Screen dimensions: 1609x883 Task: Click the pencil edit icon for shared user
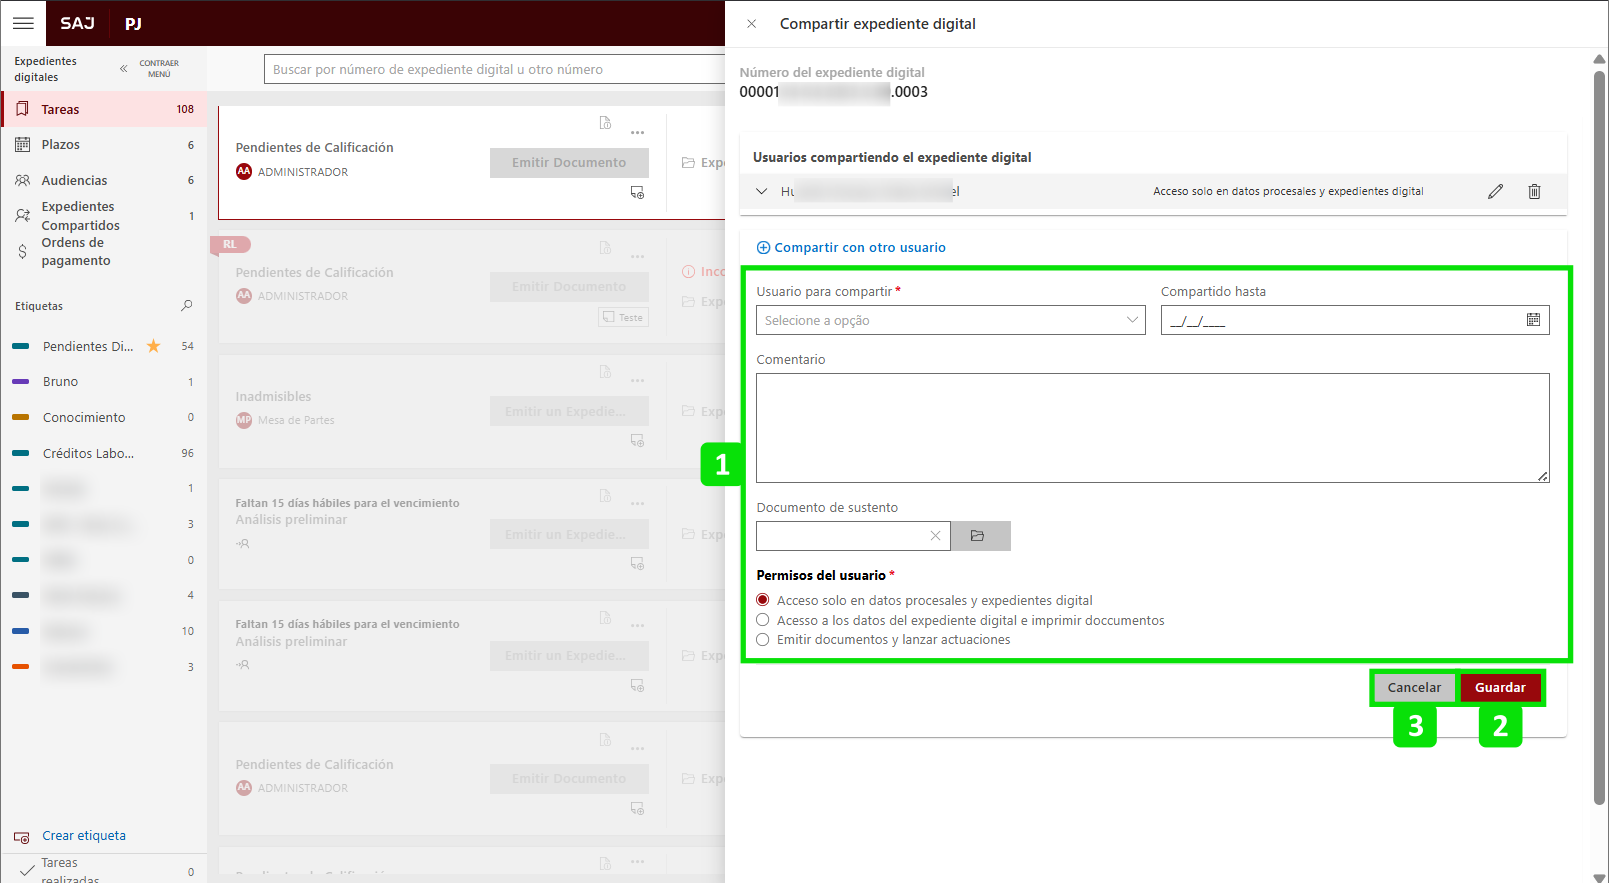[x=1495, y=191]
